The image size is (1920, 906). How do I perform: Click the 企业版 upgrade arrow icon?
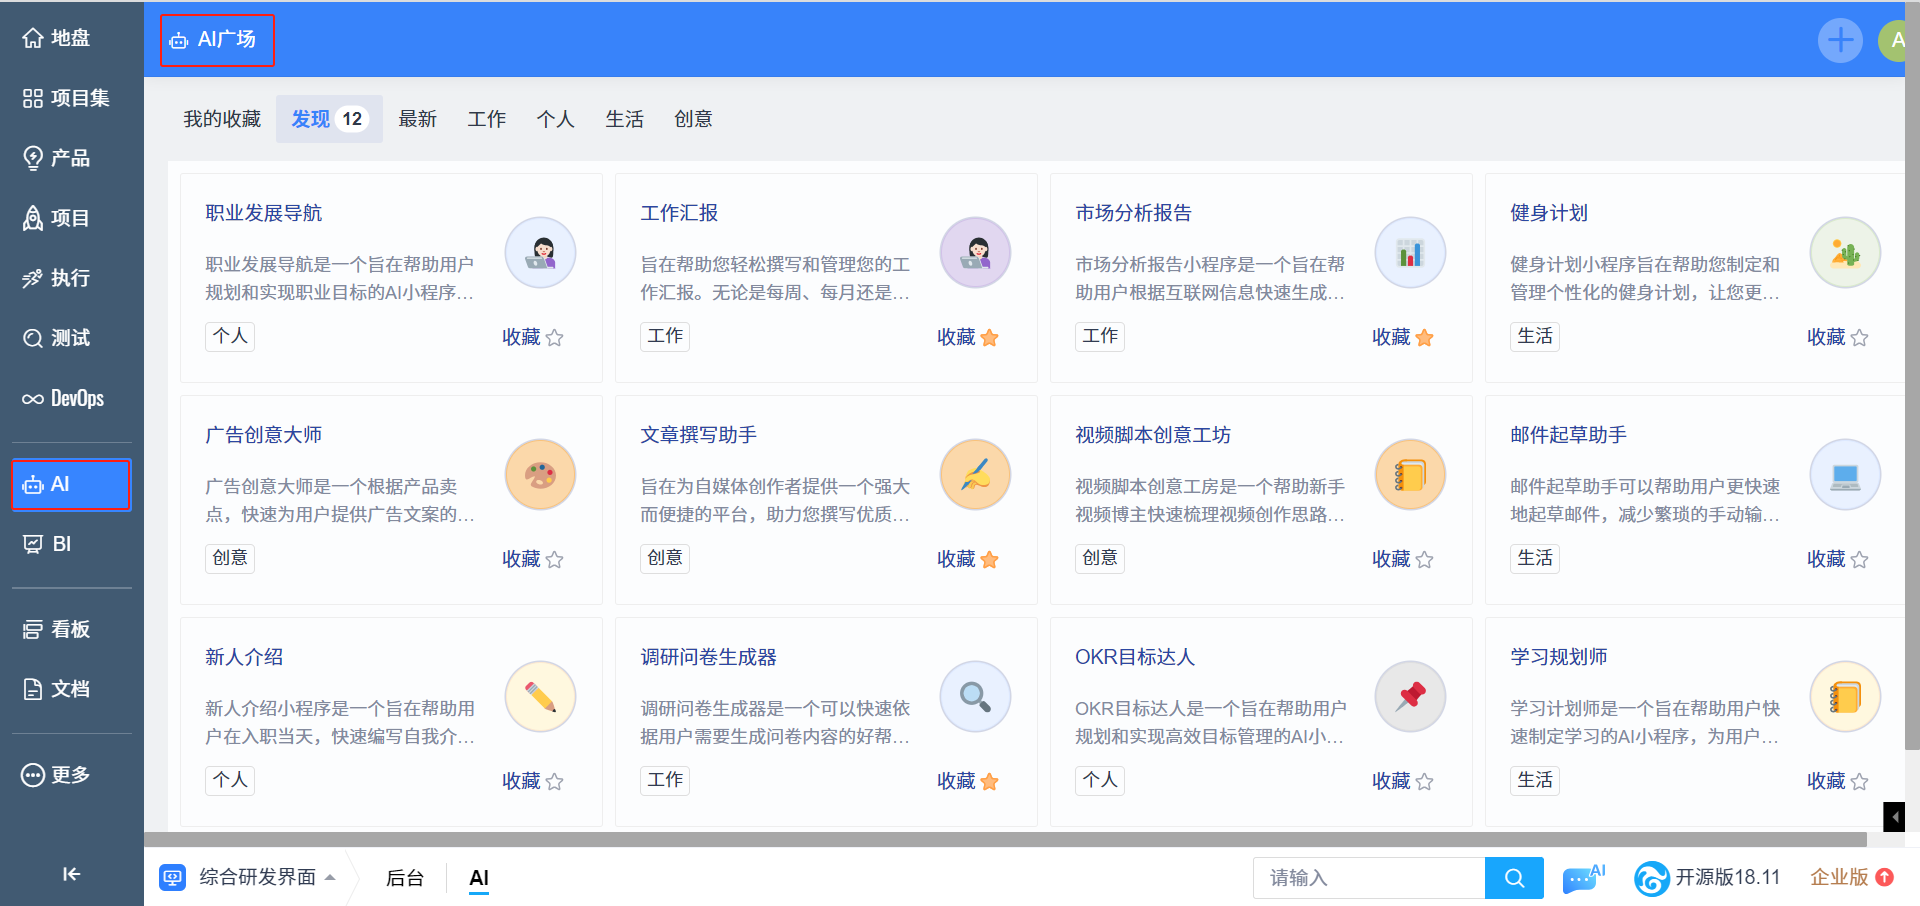[x=1885, y=877]
